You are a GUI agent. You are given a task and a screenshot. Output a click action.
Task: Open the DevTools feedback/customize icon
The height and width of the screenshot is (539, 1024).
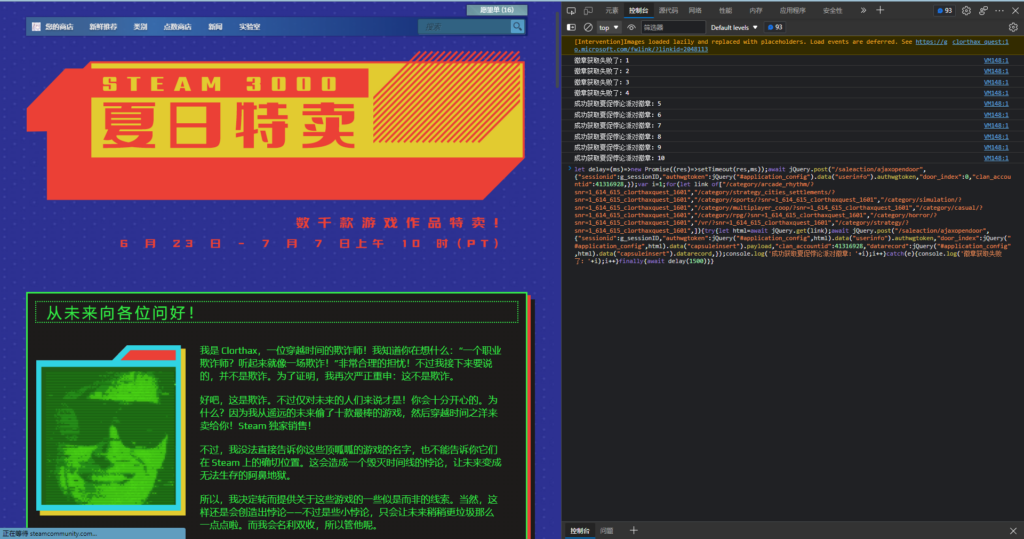click(x=983, y=10)
